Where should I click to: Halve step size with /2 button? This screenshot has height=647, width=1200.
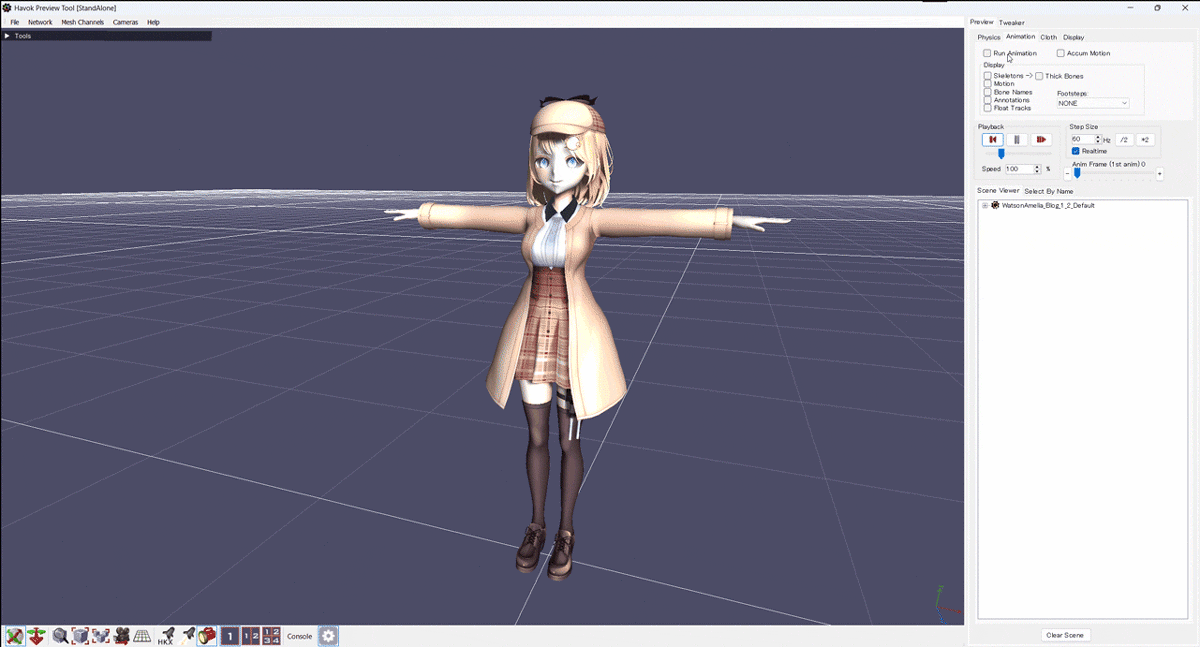point(1125,140)
